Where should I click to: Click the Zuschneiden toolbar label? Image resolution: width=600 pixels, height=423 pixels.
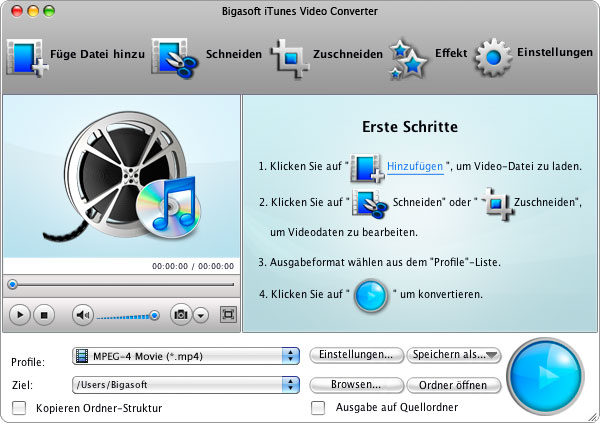pos(348,54)
